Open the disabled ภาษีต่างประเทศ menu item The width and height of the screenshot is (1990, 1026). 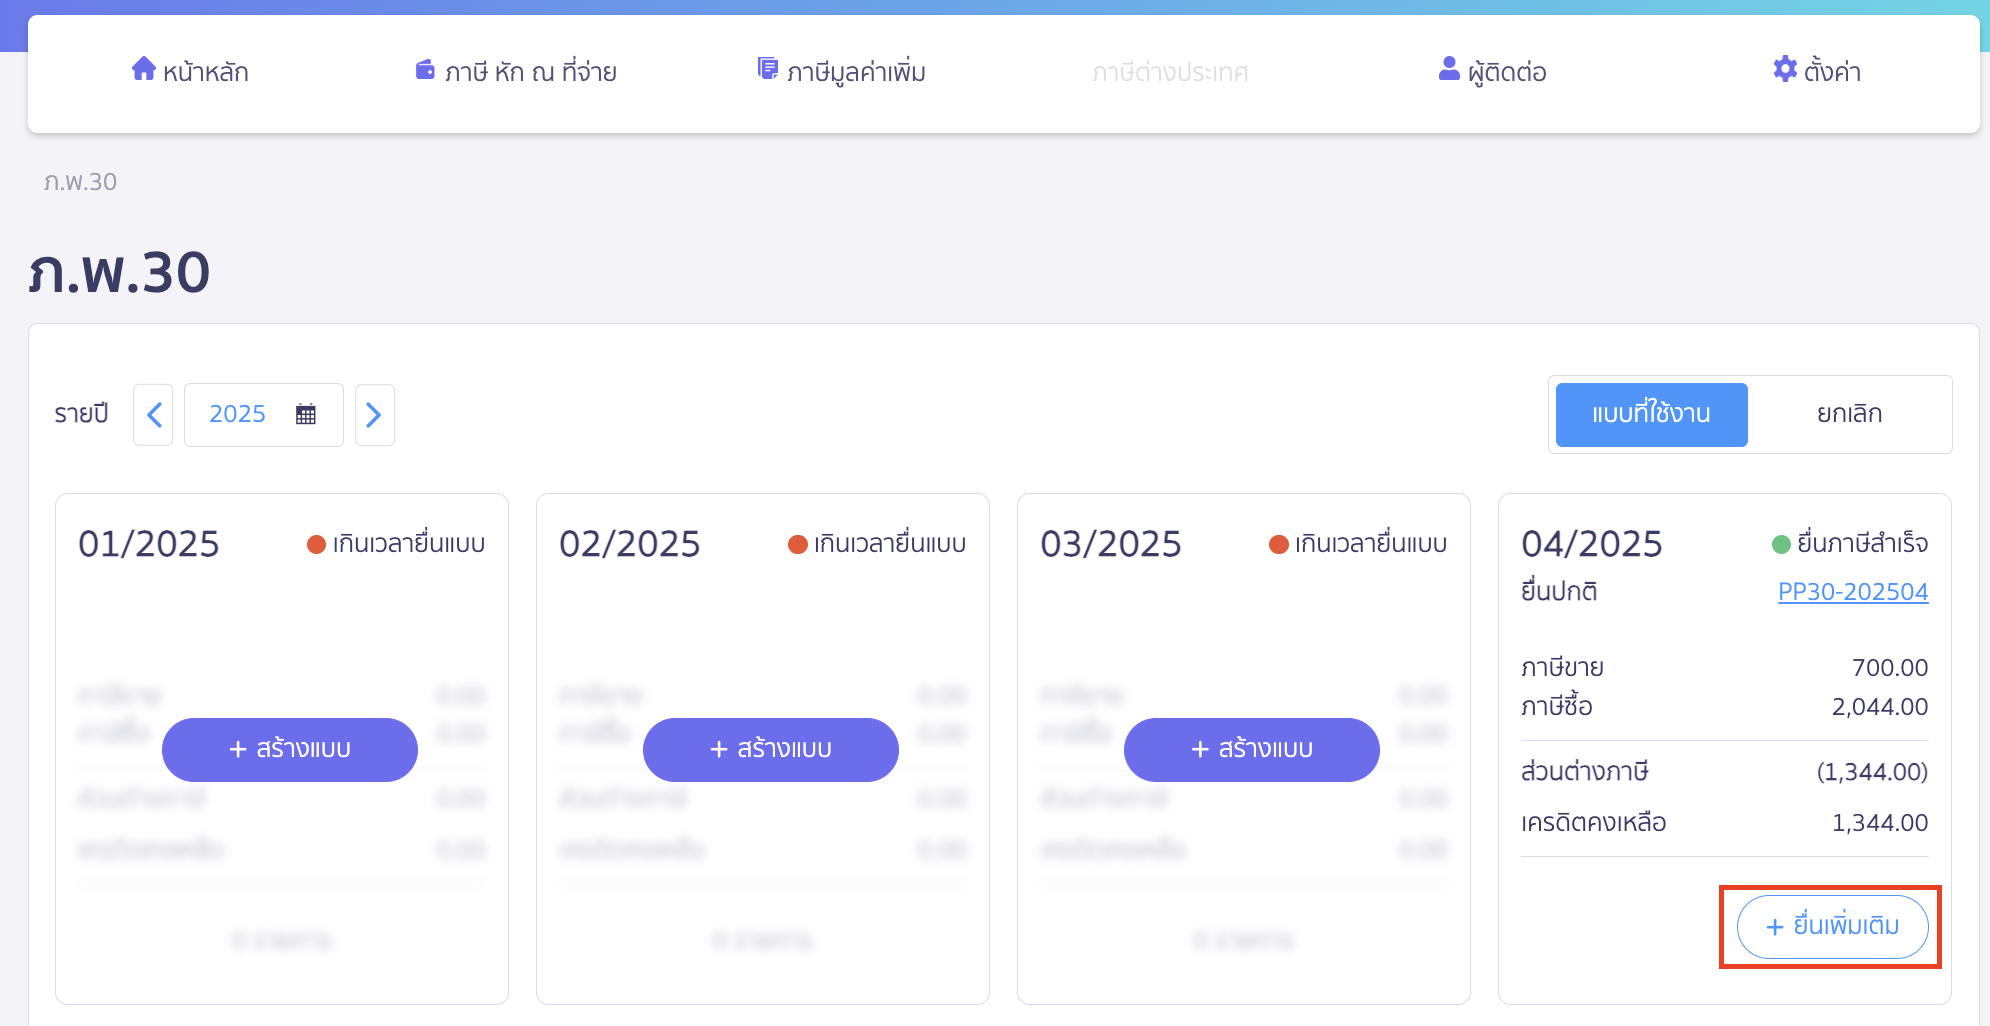pos(1170,72)
